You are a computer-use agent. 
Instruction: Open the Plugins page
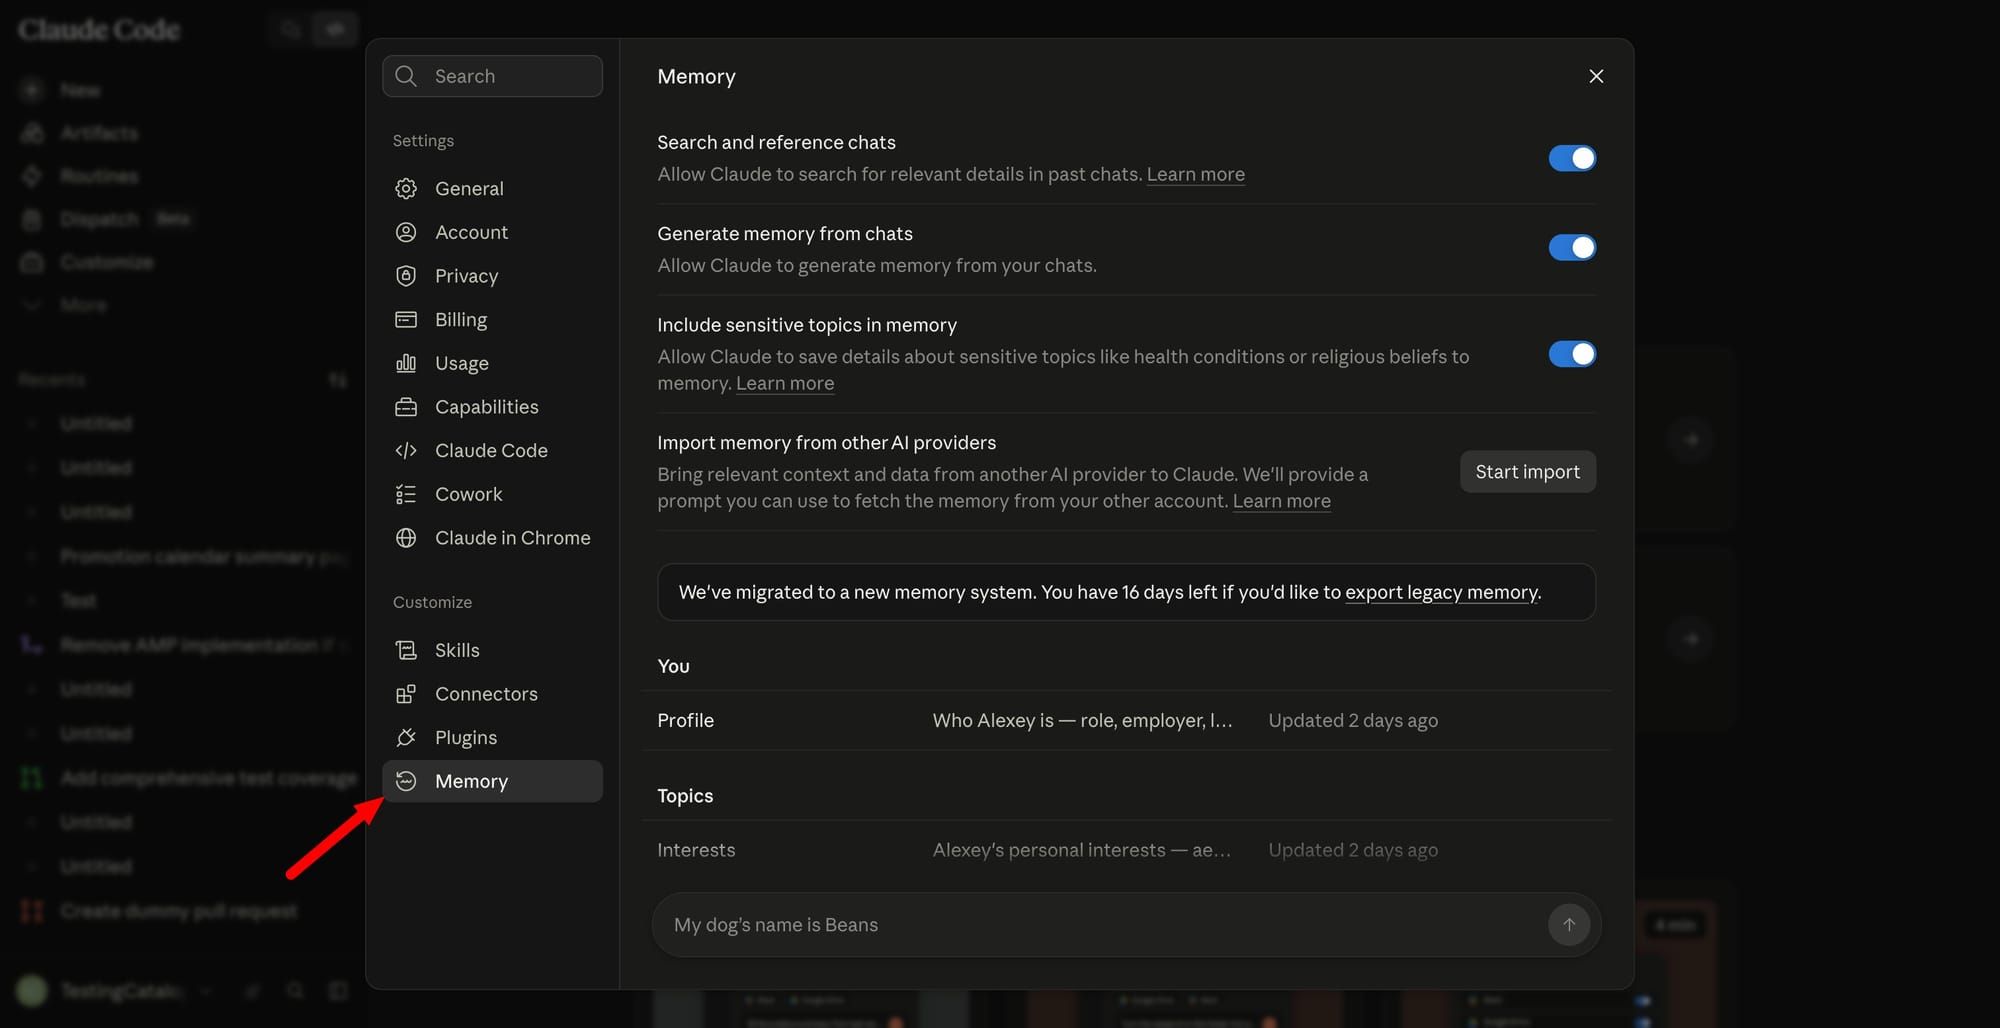coord(492,737)
